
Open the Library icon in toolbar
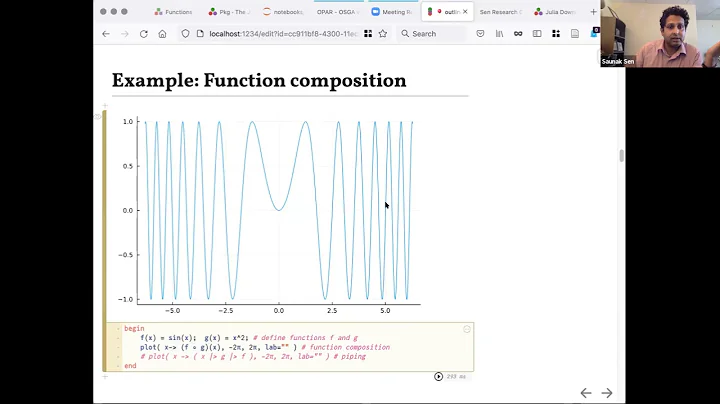pos(499,34)
